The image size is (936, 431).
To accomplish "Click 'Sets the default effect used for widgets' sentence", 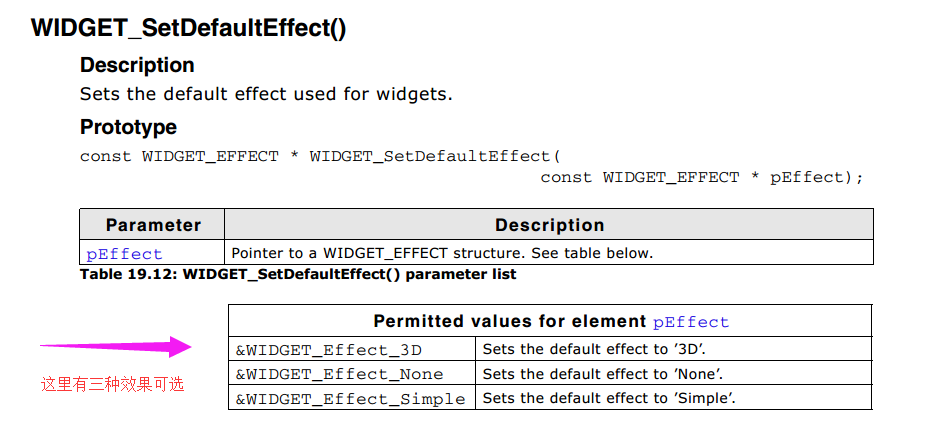I will coord(266,94).
